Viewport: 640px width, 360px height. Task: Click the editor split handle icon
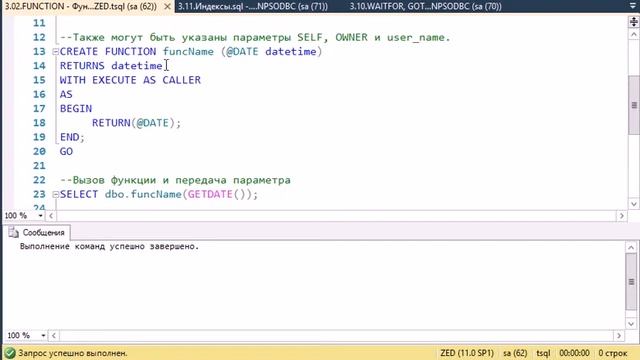[x=633, y=22]
